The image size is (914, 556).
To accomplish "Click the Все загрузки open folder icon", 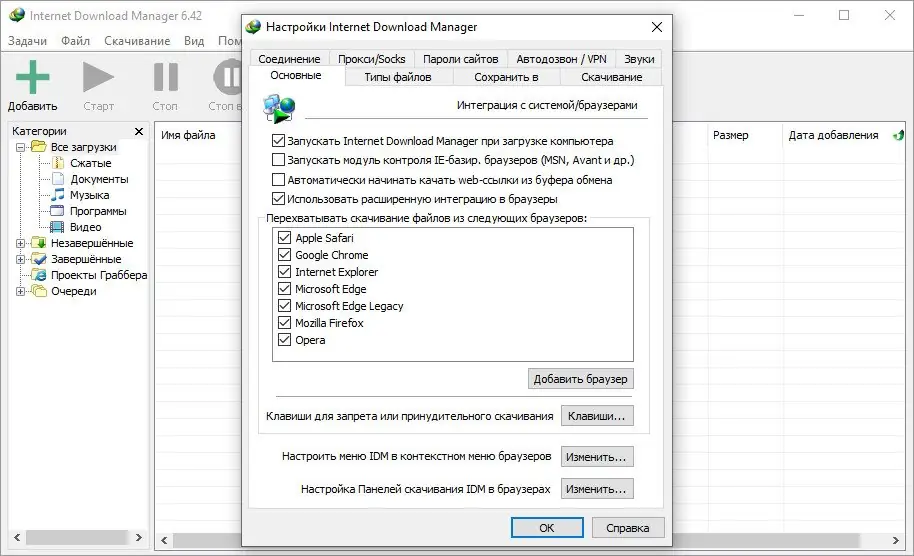I will [x=39, y=147].
